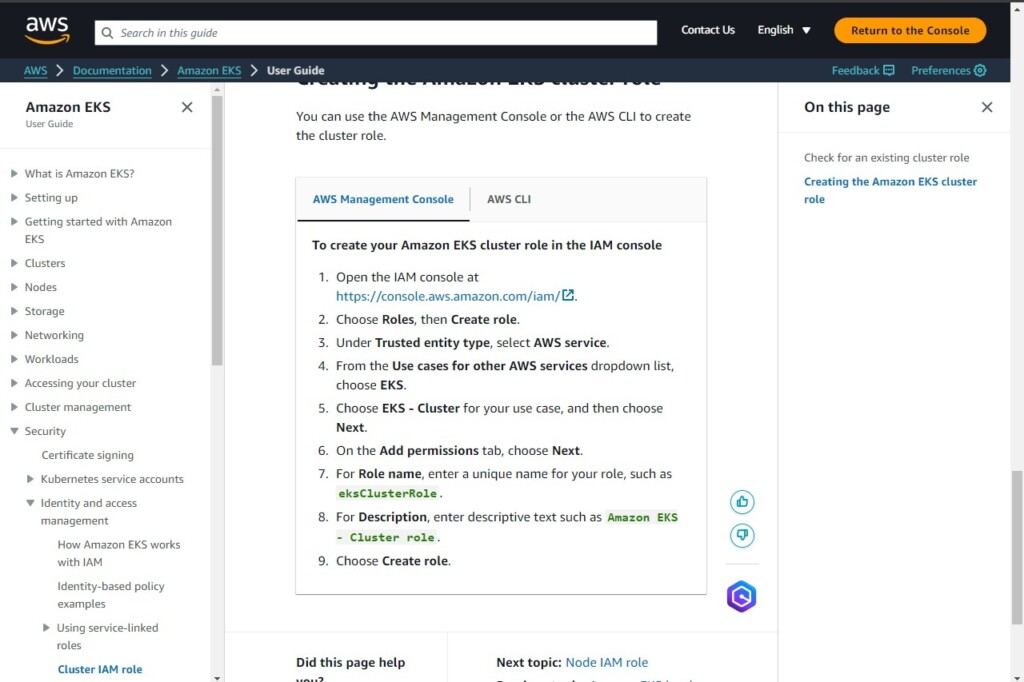Select the AWS Management Console tab
Screen dimensions: 1024x682
(383, 199)
